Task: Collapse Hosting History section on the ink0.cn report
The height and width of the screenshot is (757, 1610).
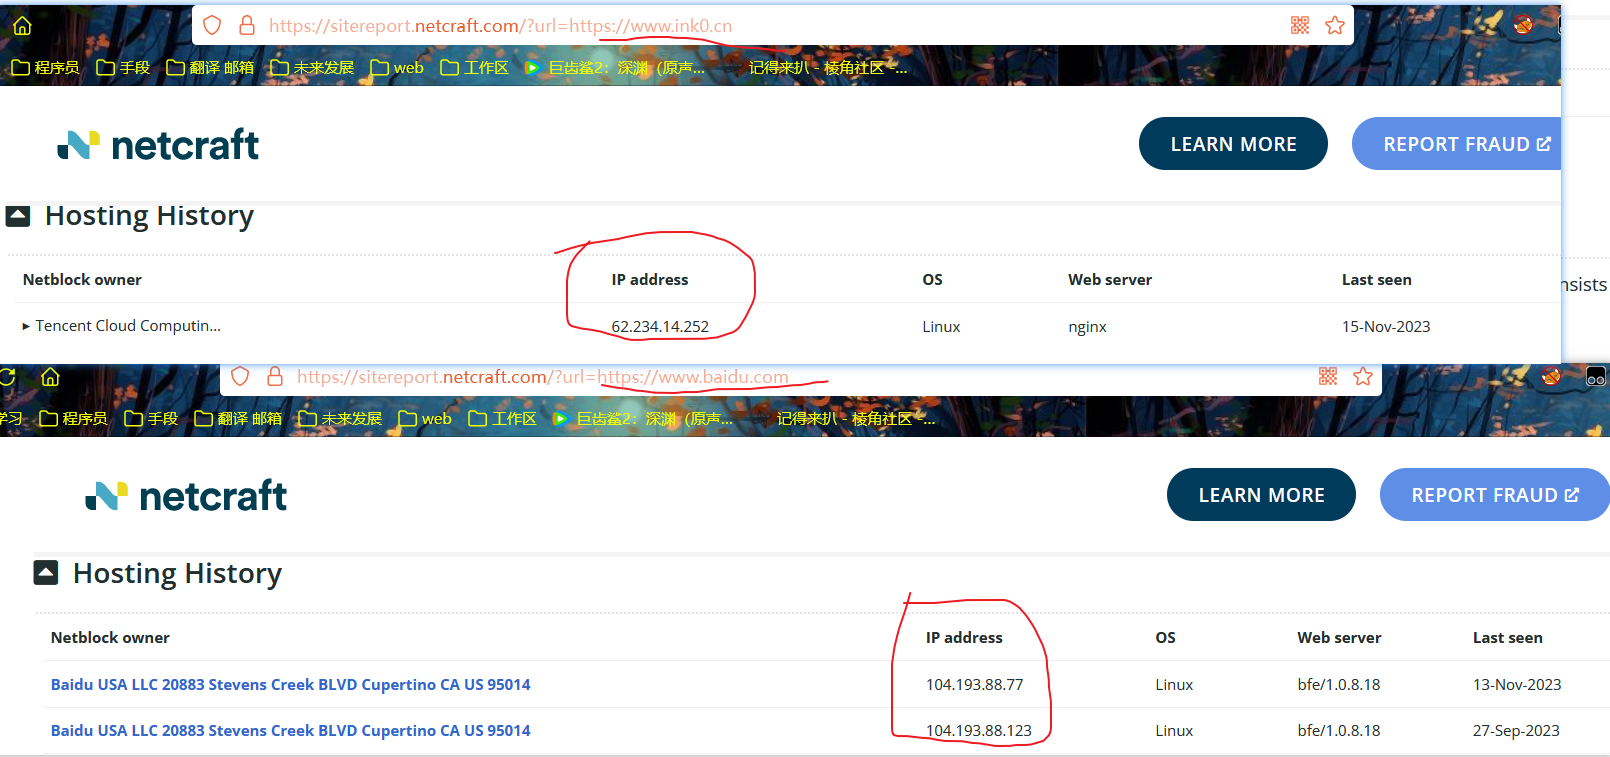Action: click(18, 215)
